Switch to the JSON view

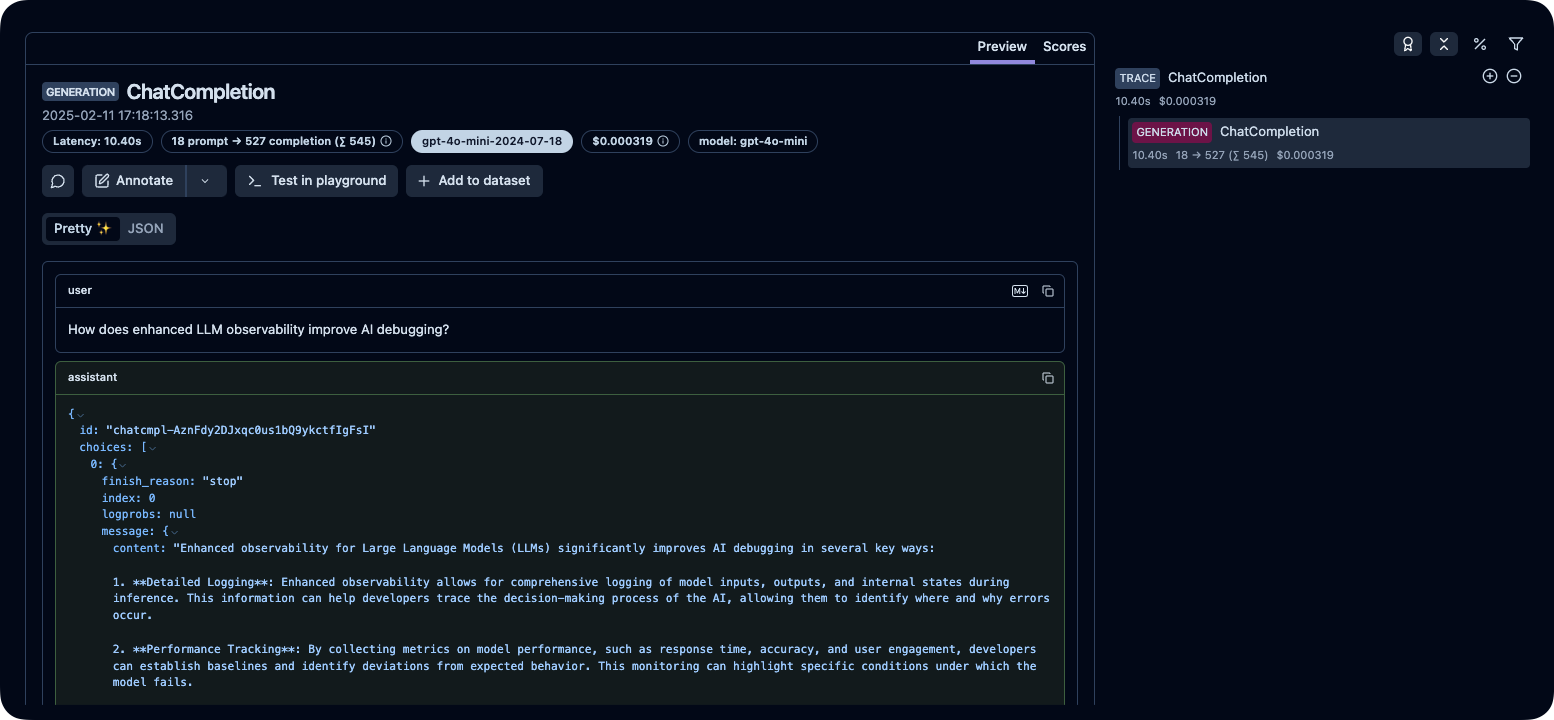tap(146, 229)
